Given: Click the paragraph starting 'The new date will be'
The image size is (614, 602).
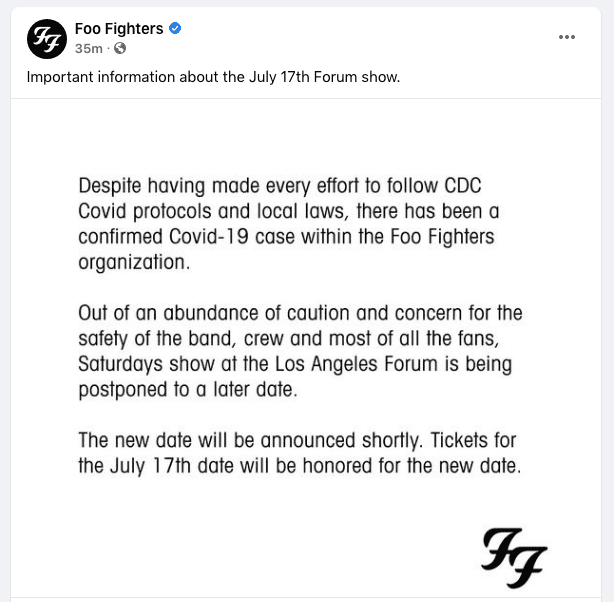Looking at the screenshot, I should (x=299, y=453).
